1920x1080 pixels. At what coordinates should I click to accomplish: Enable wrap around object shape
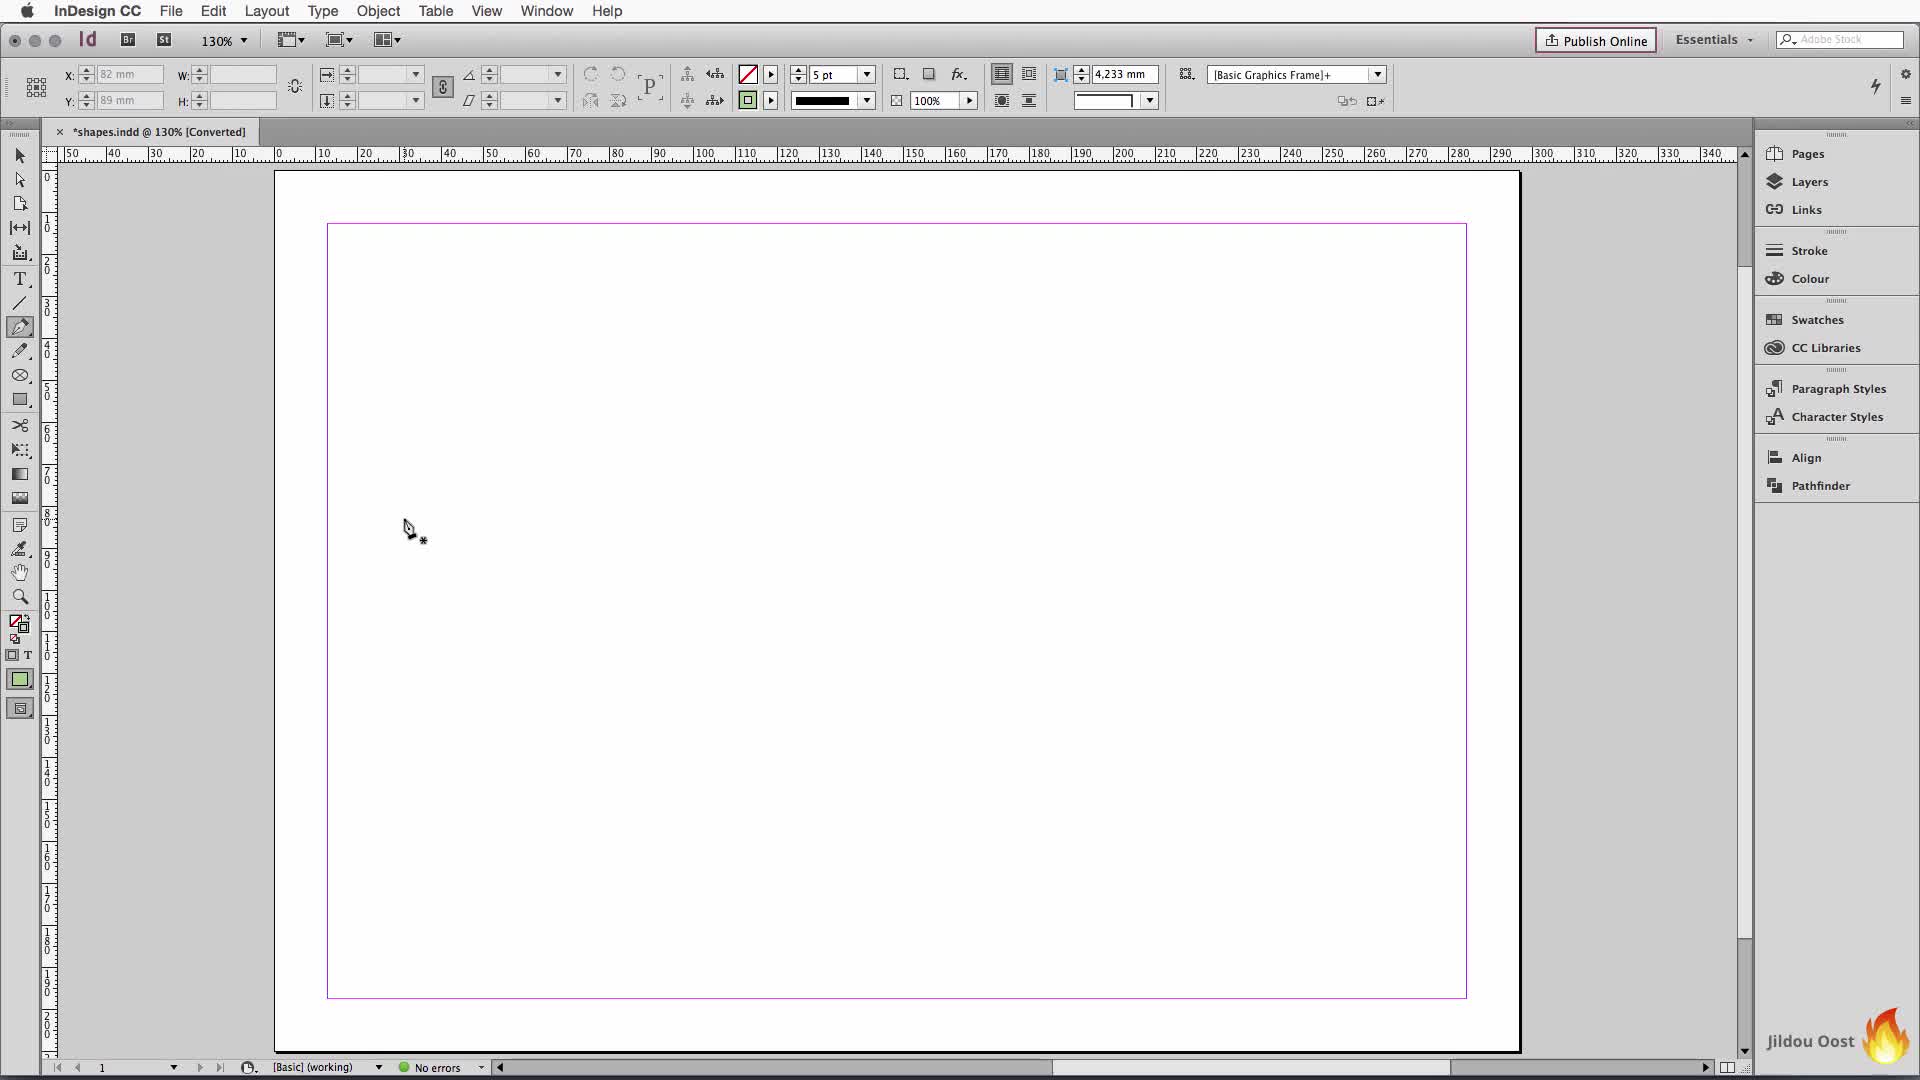tap(1001, 101)
